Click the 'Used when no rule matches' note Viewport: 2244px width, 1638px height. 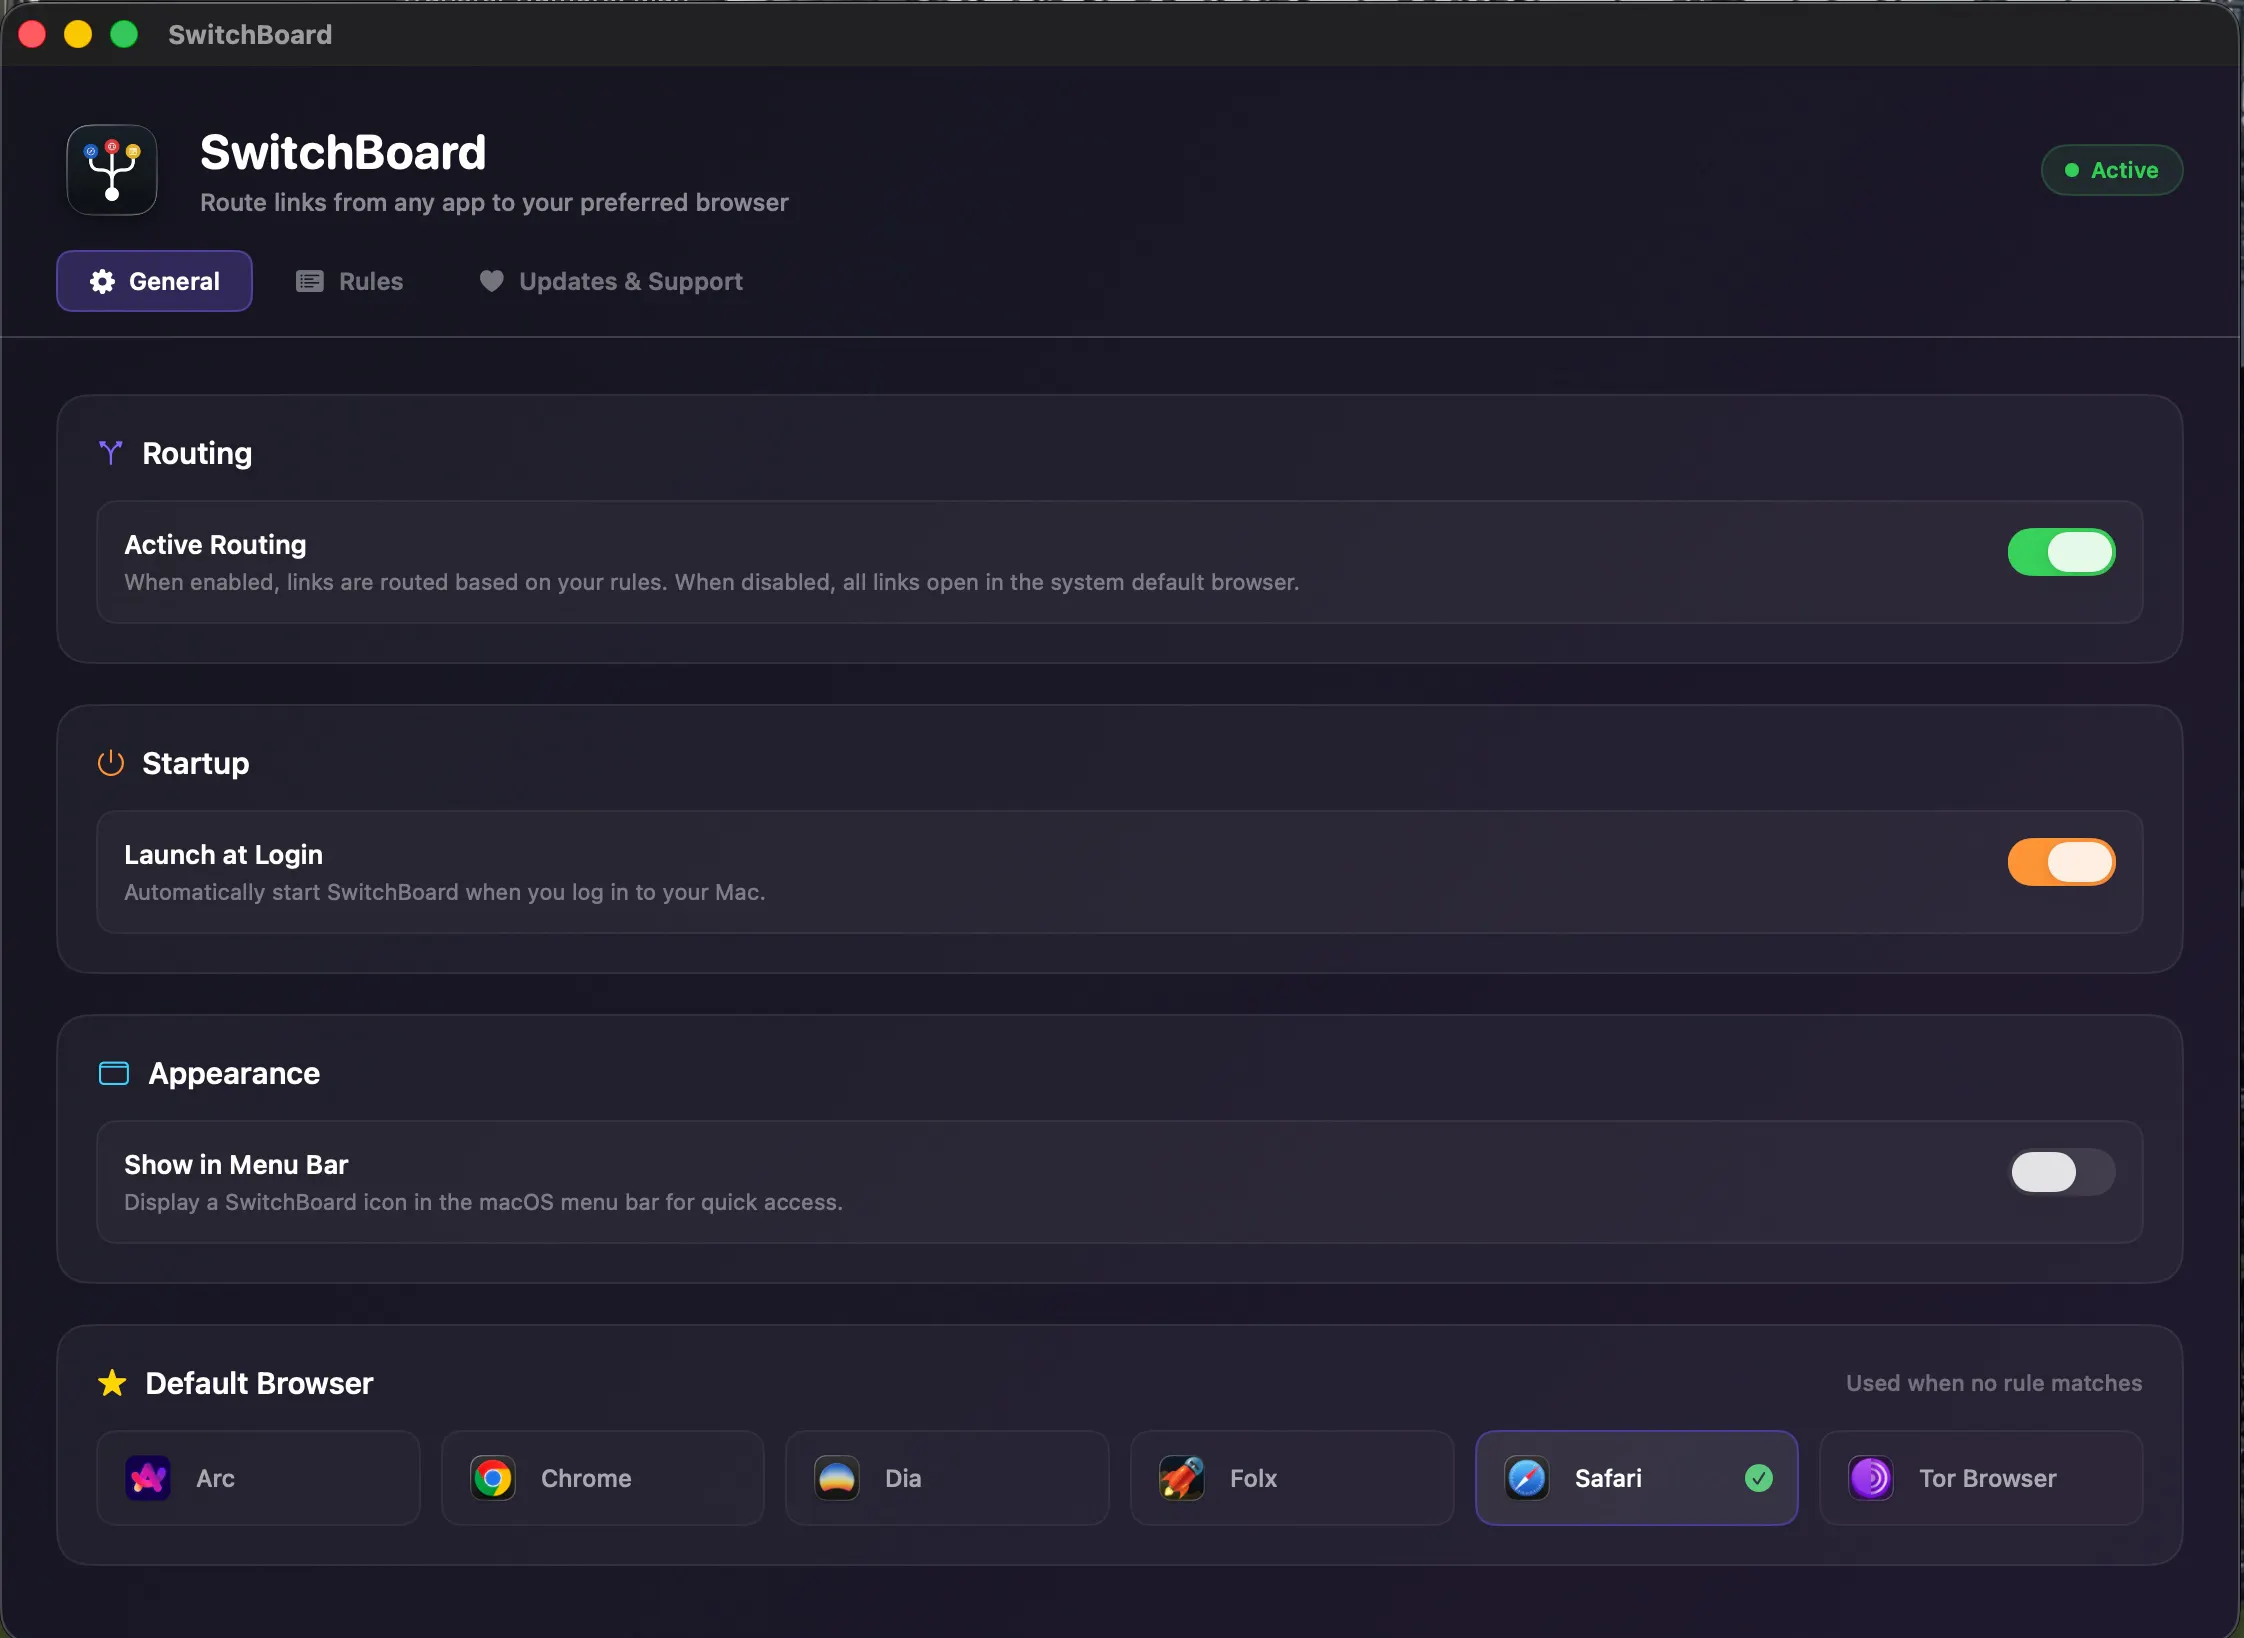pos(1994,1383)
